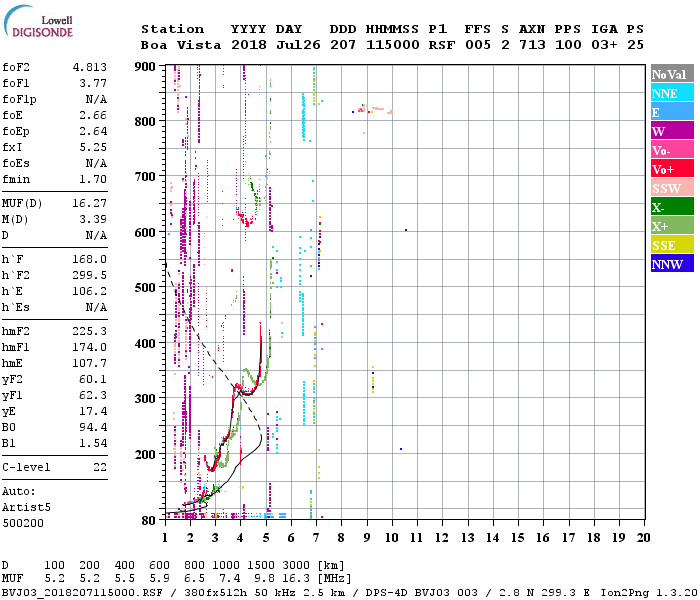The height and width of the screenshot is (600, 700).
Task: Click the DPS-4D BVJ03 003 footer text
Action: coord(418,592)
